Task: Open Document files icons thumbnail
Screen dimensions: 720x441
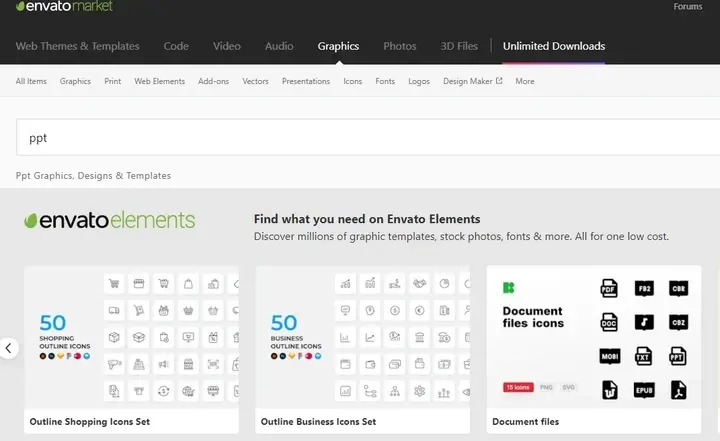Action: click(594, 337)
